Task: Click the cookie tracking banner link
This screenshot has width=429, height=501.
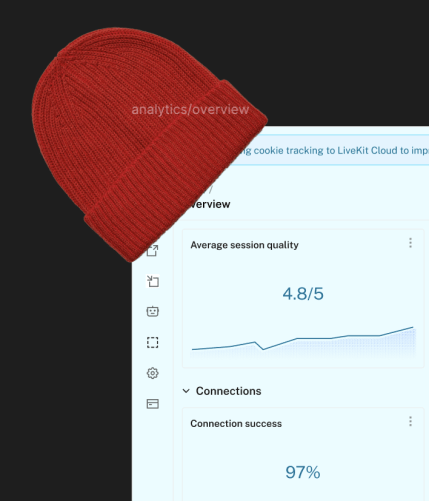Action: pos(334,150)
